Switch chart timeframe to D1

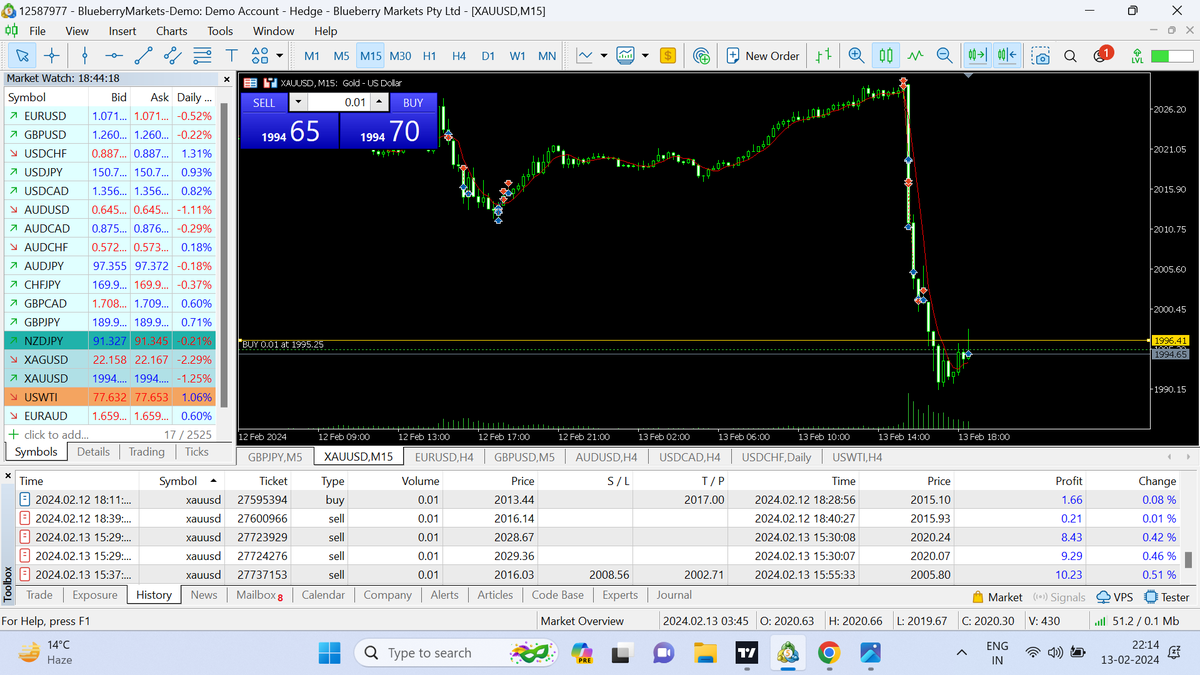[488, 56]
